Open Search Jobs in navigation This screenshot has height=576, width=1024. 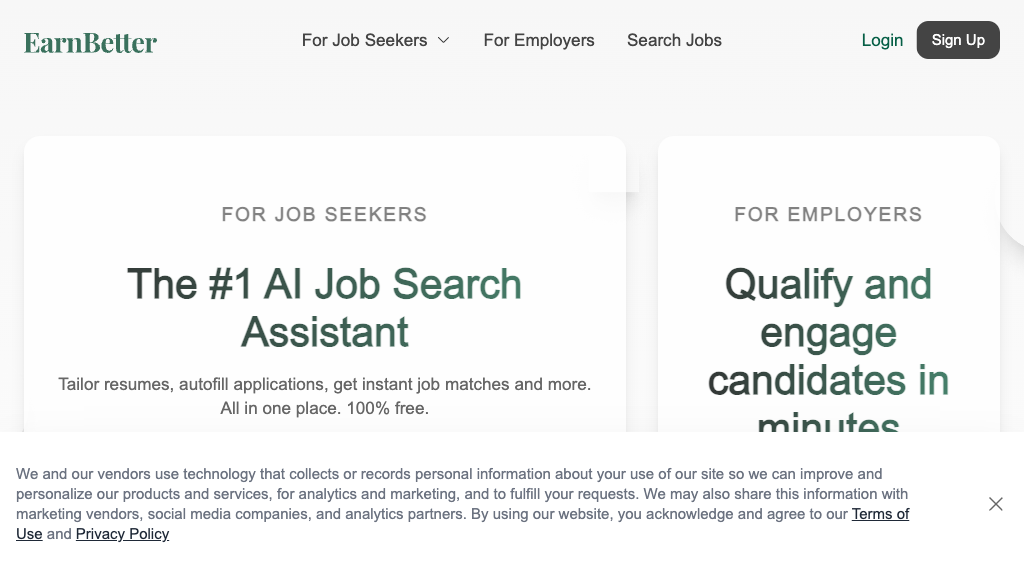tap(674, 40)
